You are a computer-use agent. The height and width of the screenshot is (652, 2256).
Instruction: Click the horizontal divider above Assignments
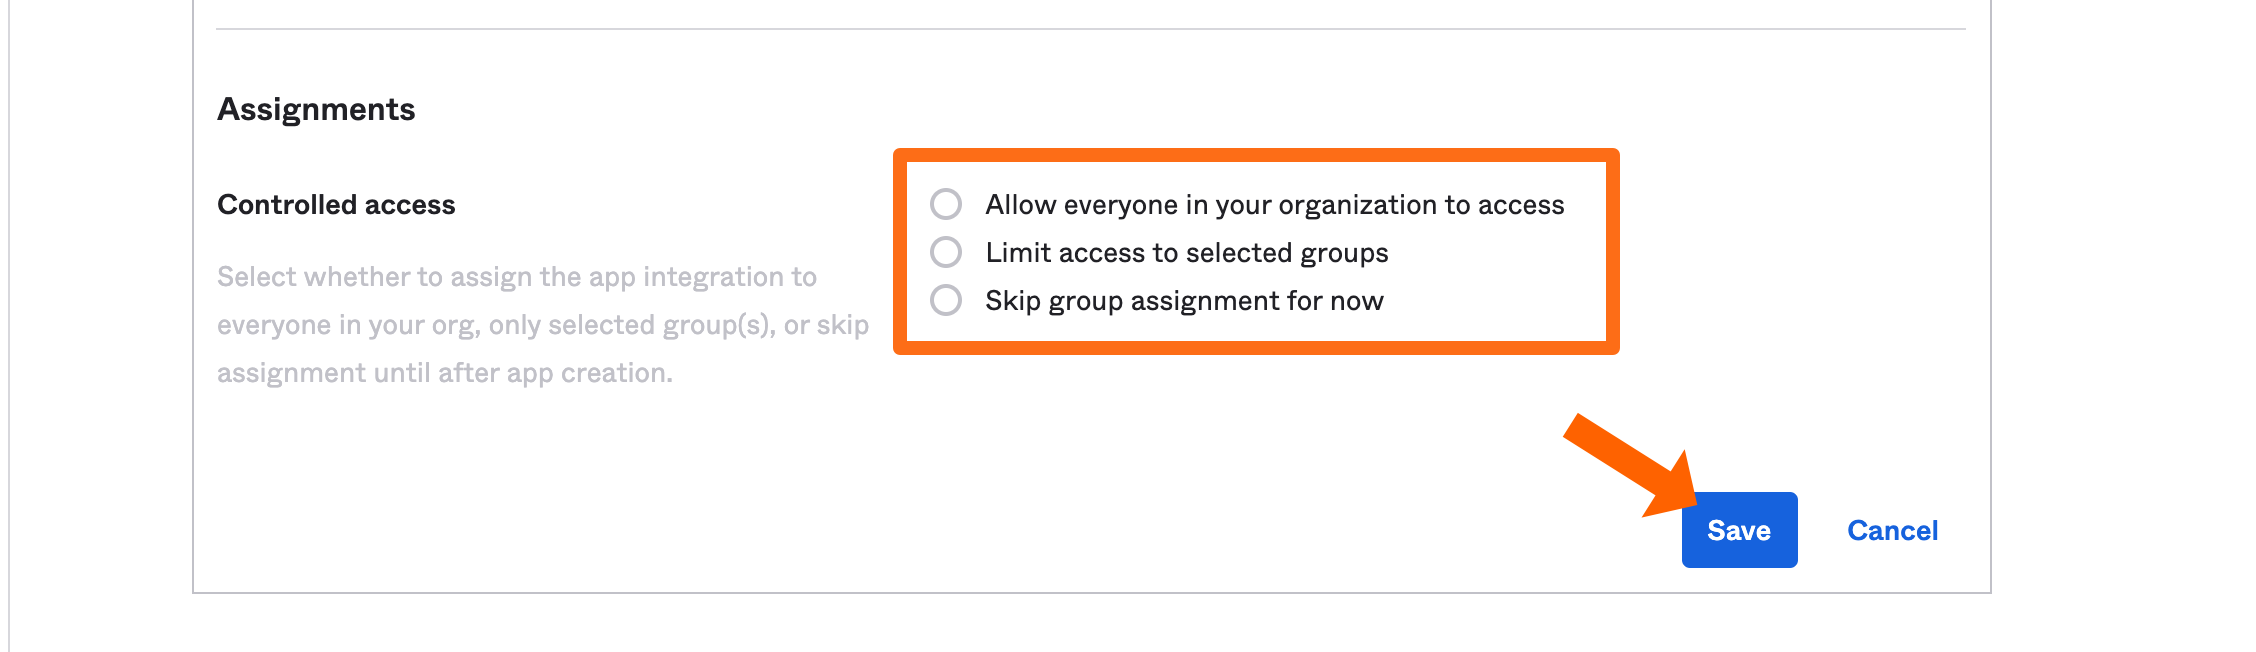point(1090,29)
